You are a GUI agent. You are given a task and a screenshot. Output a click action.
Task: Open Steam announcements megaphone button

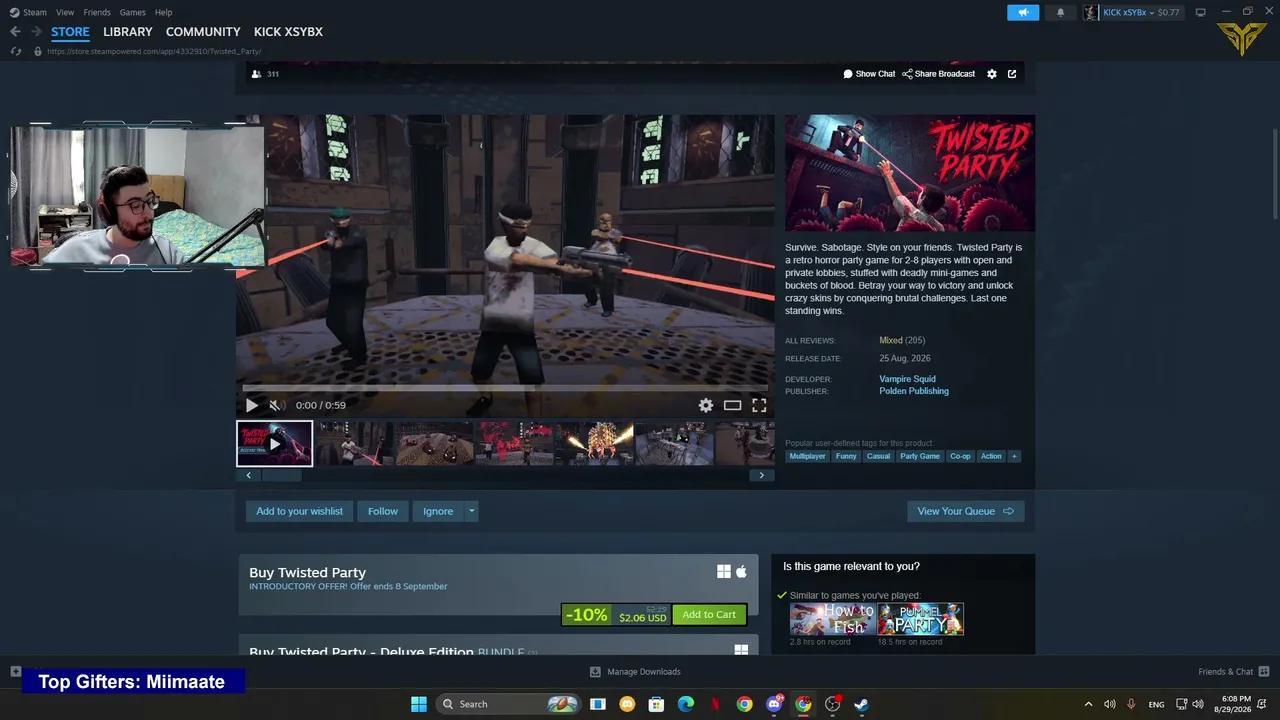tap(1023, 12)
